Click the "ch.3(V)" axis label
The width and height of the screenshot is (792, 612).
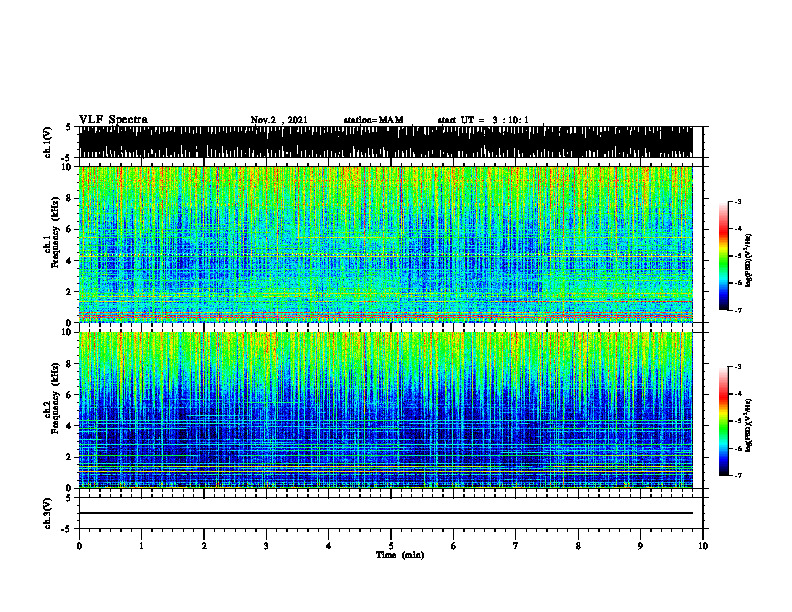pyautogui.click(x=48, y=513)
